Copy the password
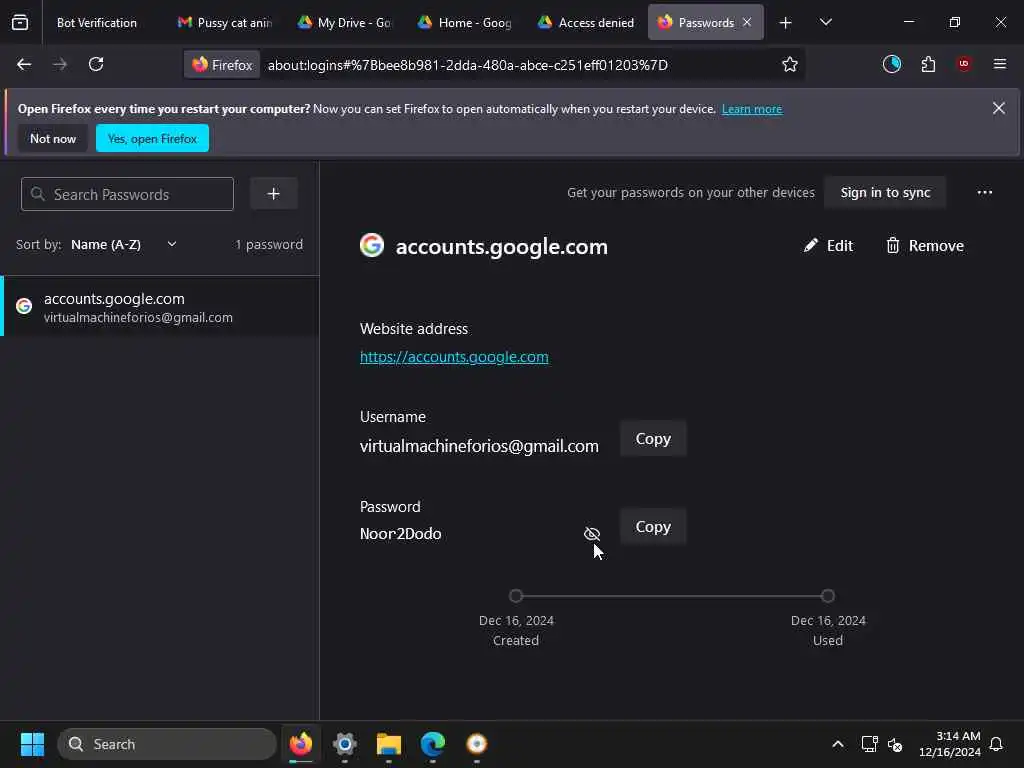The width and height of the screenshot is (1024, 768). click(653, 527)
